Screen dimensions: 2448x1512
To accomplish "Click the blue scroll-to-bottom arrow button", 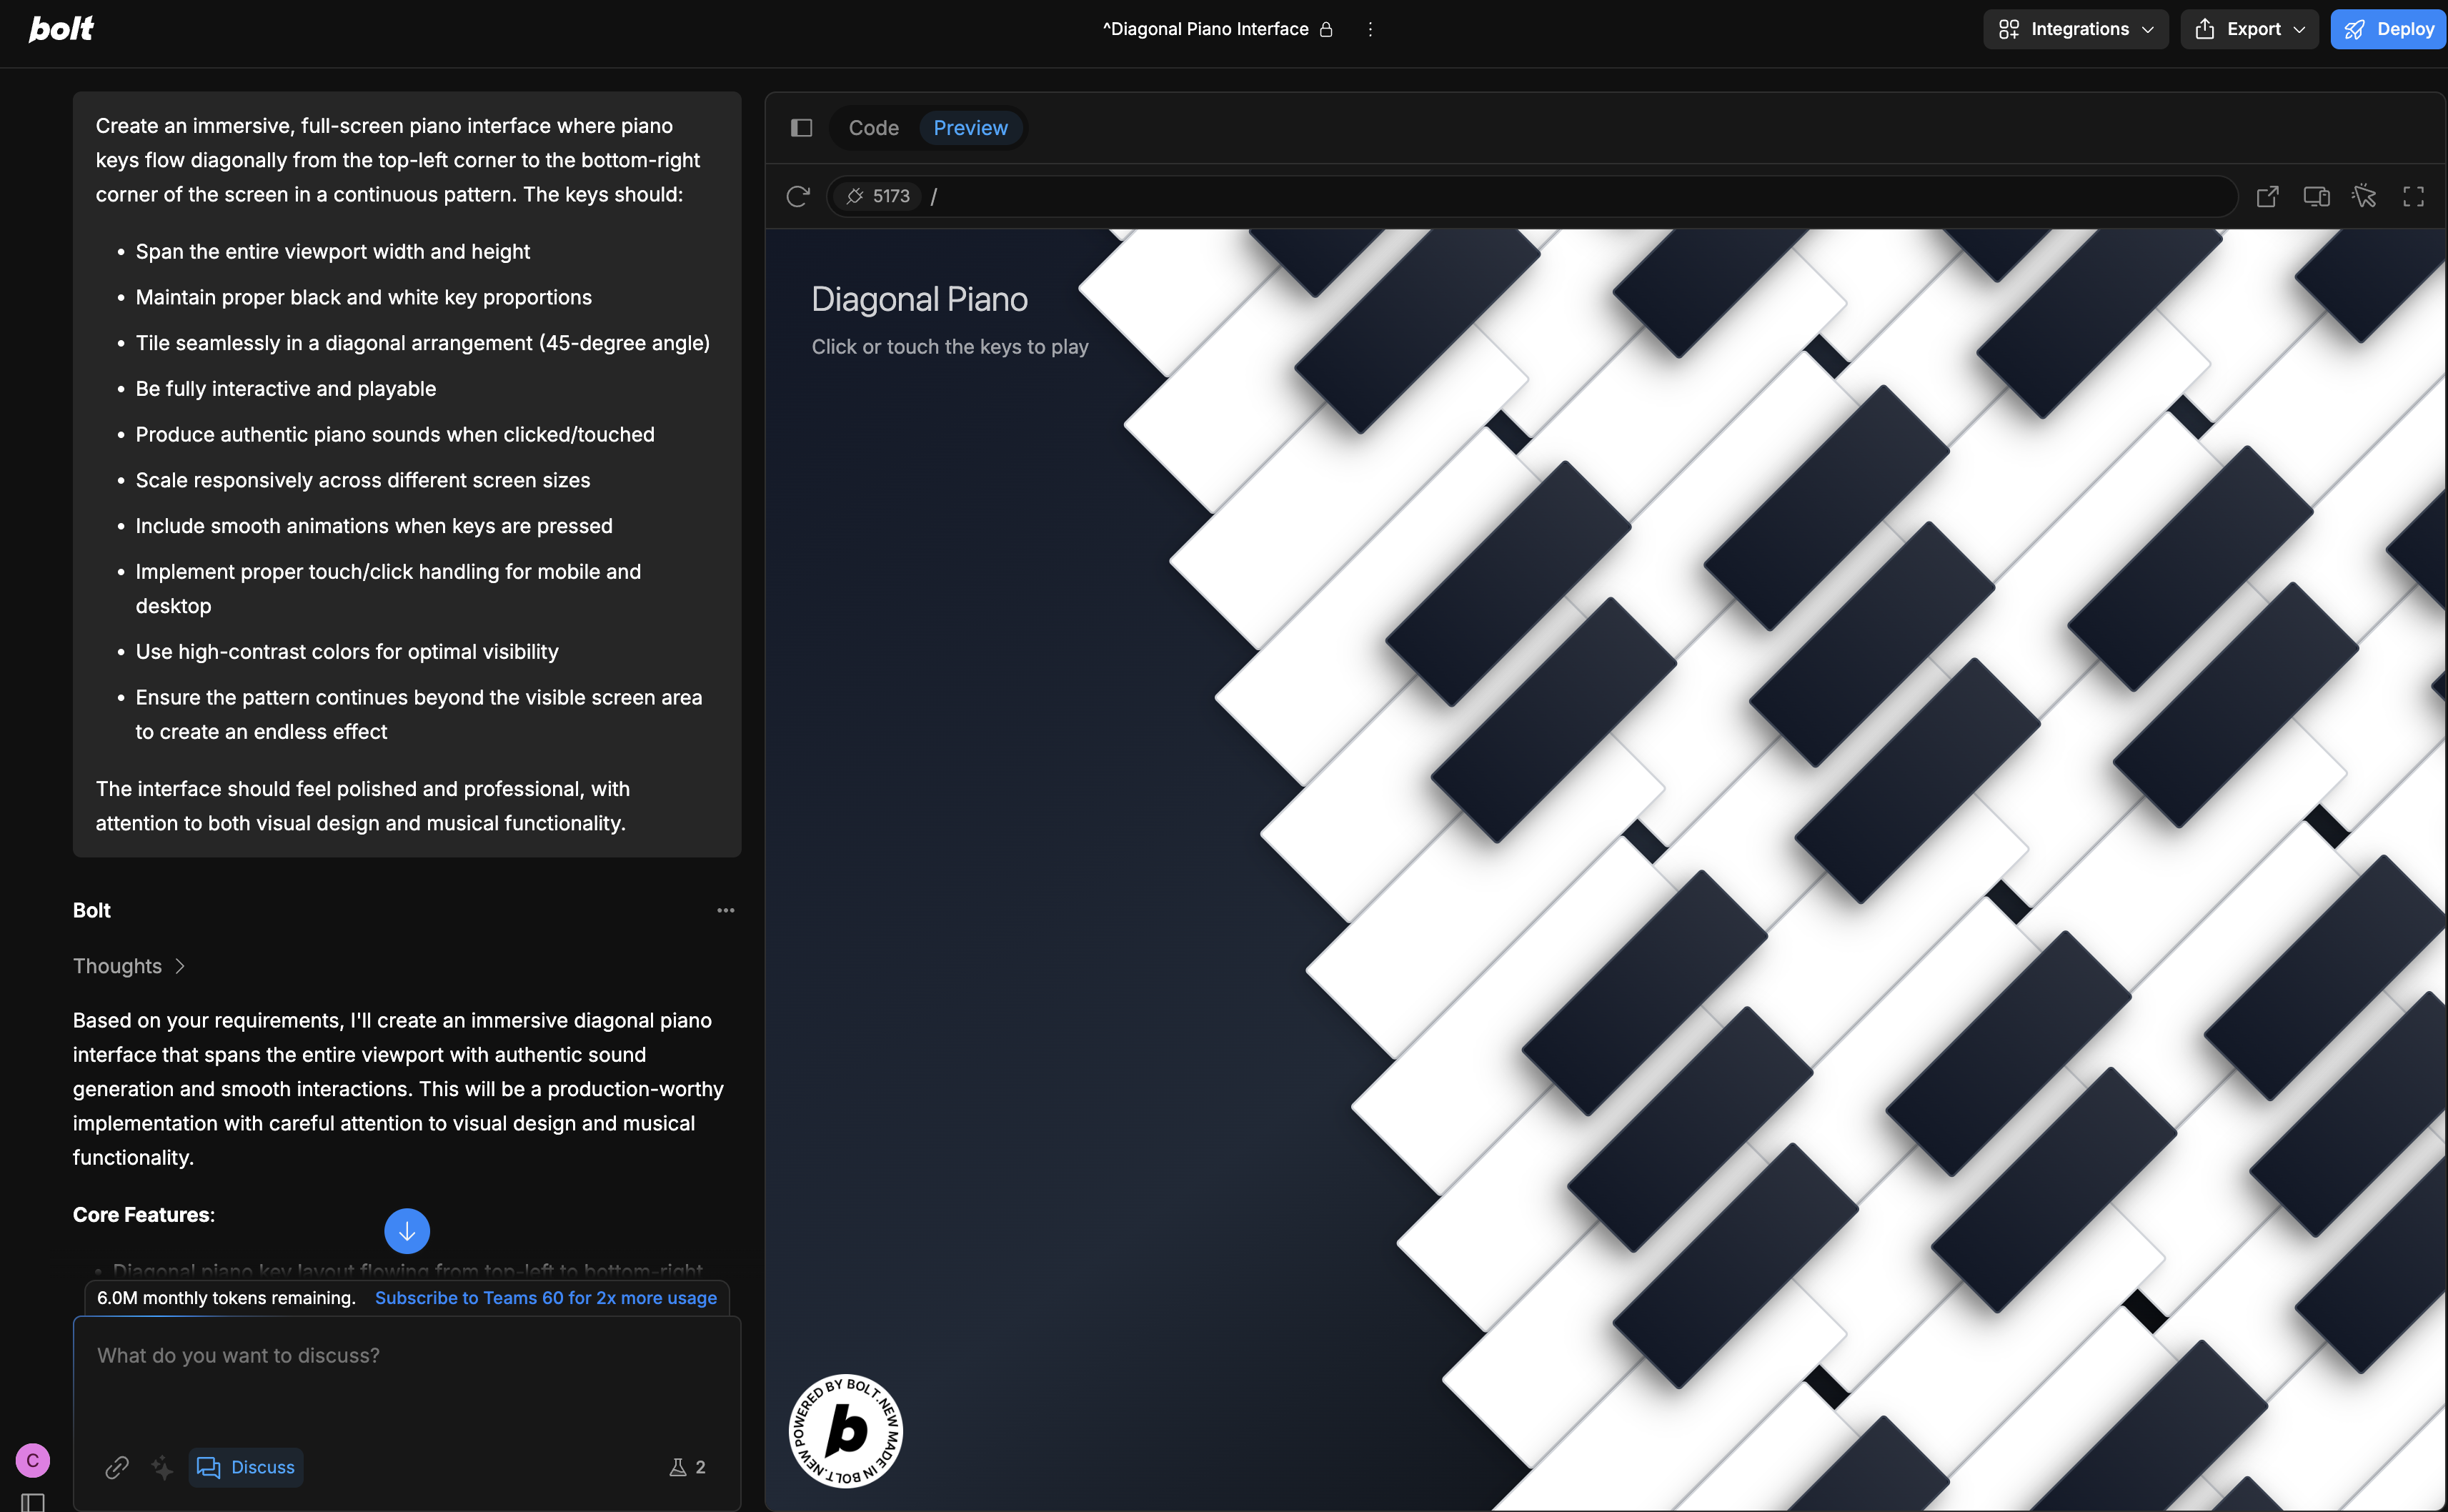I will pos(407,1231).
